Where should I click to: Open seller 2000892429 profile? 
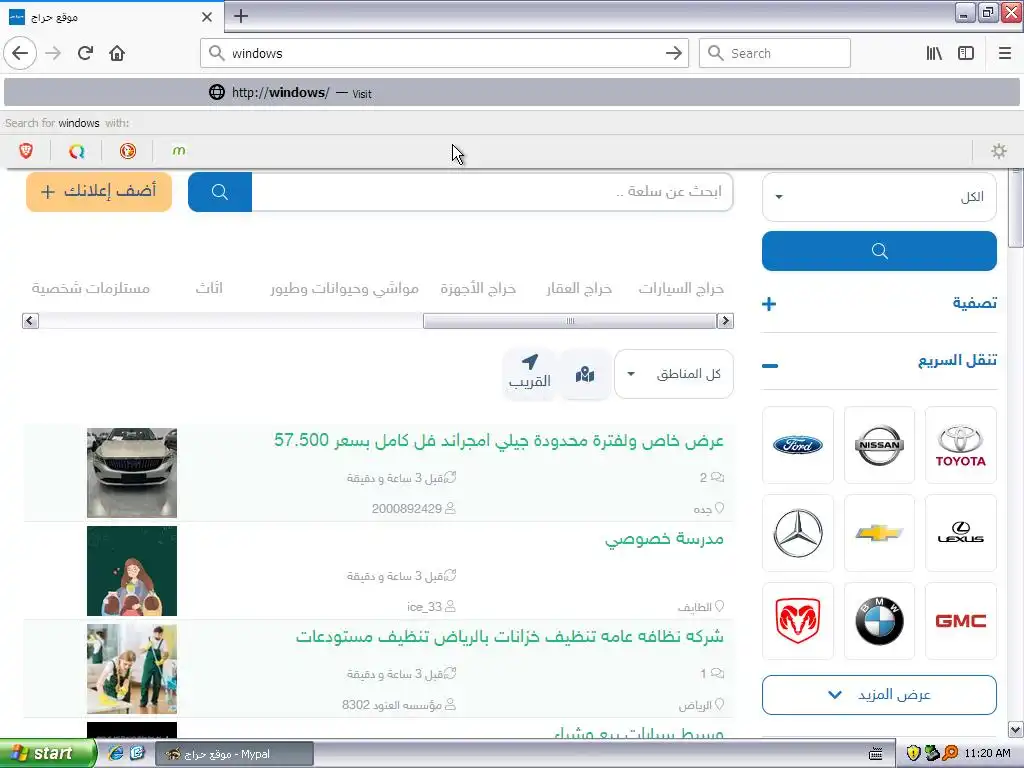[413, 509]
